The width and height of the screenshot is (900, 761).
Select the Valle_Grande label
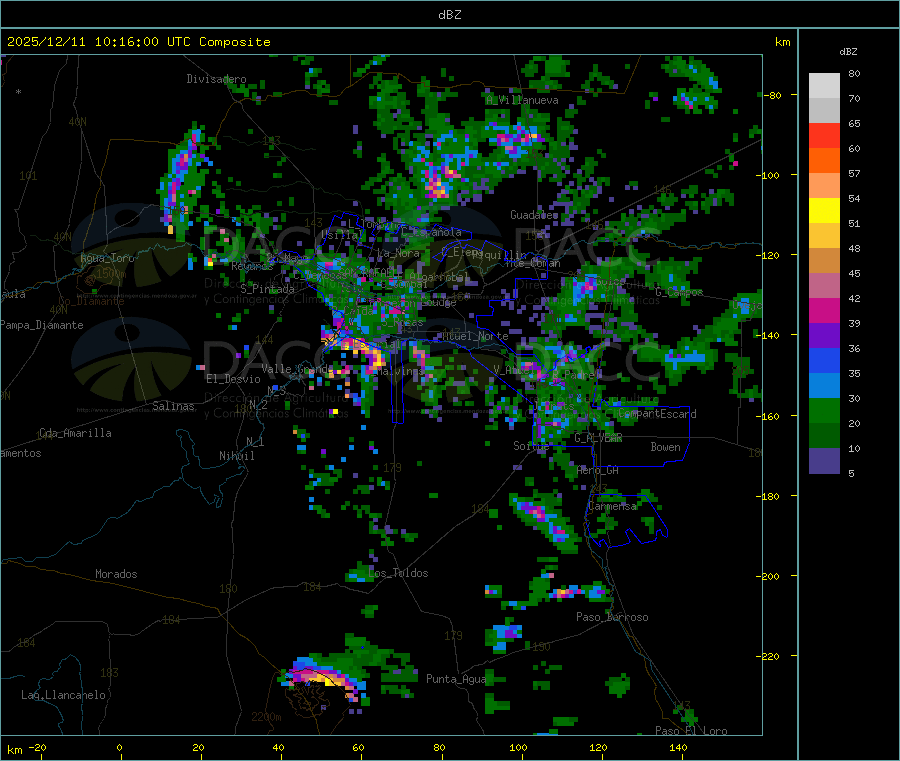click(x=297, y=369)
